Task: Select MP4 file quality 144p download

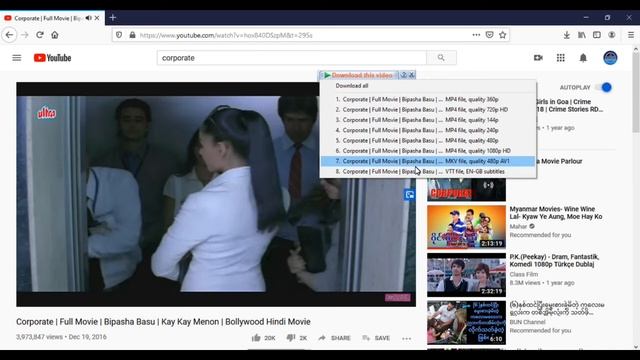Action: coord(427,120)
